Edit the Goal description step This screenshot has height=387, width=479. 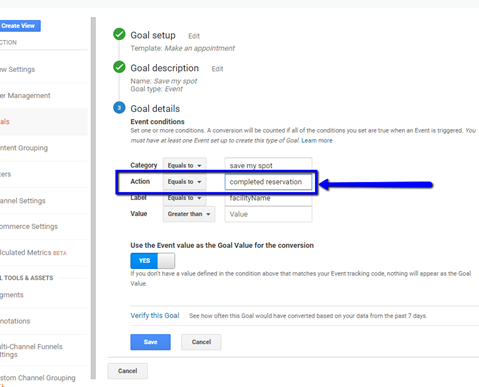tap(217, 69)
